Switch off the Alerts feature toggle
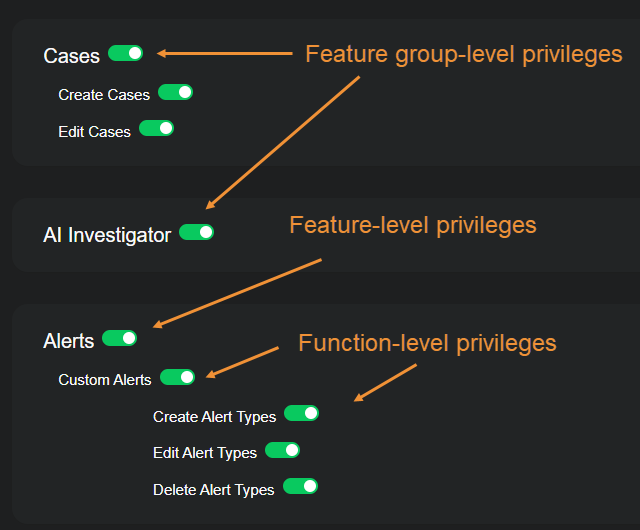The image size is (640, 530). coord(119,338)
